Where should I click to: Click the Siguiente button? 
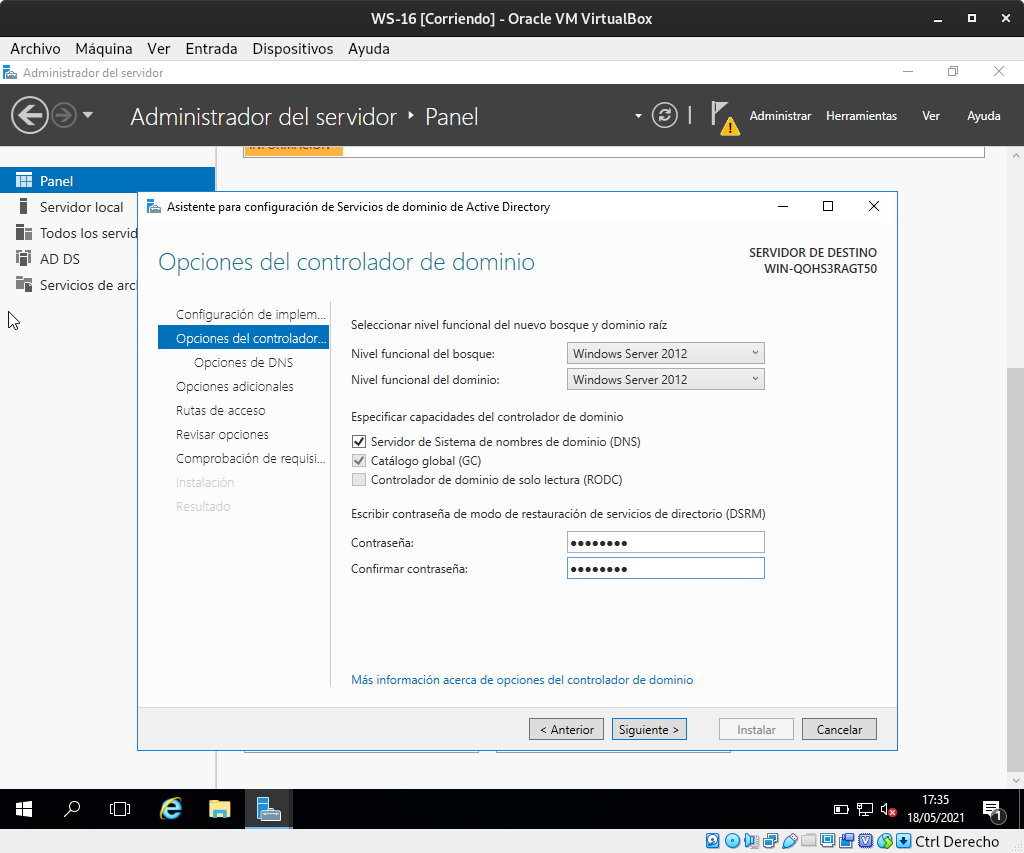pyautogui.click(x=649, y=730)
